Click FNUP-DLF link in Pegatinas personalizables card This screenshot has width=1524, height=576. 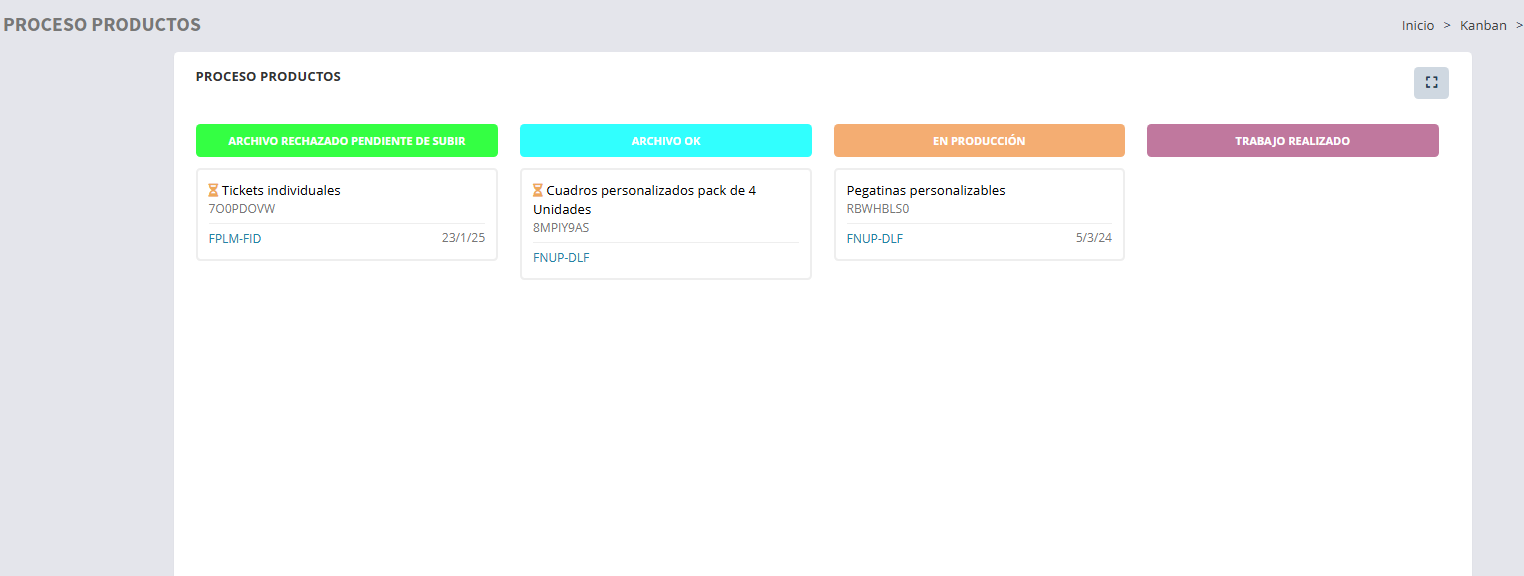875,239
